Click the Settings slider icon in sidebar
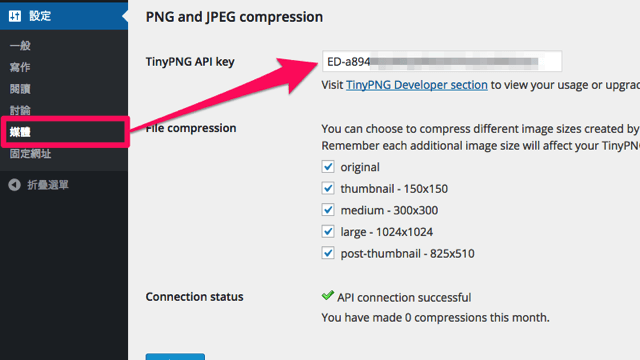640x360 pixels. click(x=15, y=16)
